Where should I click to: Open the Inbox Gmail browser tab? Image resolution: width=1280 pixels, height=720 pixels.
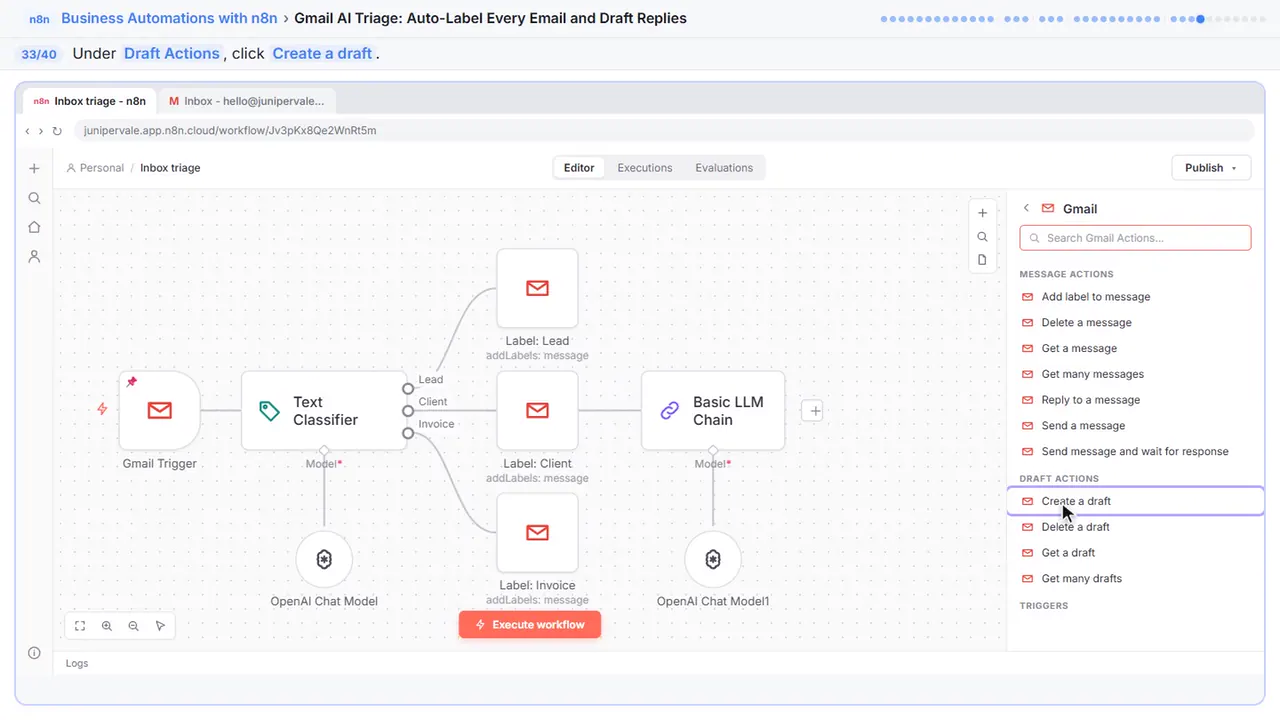click(x=247, y=101)
